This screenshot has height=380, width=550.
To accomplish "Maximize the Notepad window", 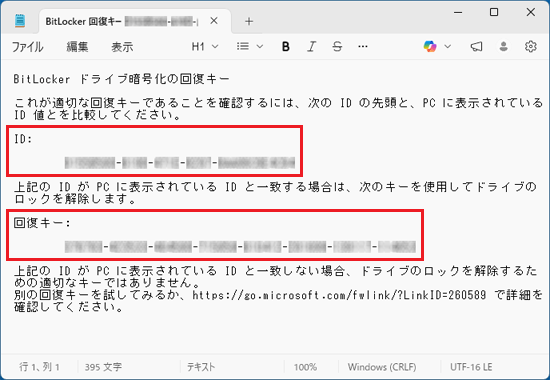I will pyautogui.click(x=494, y=12).
